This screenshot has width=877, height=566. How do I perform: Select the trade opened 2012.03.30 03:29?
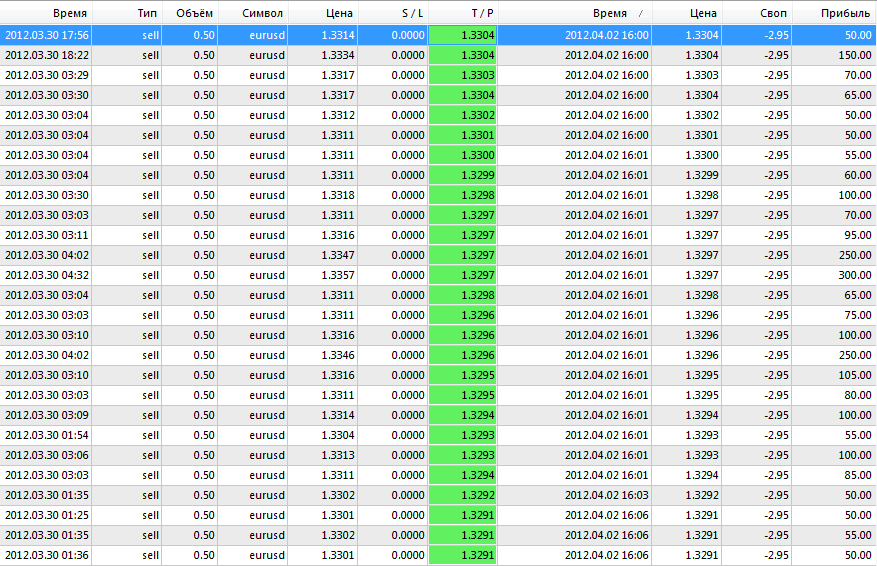(438, 75)
